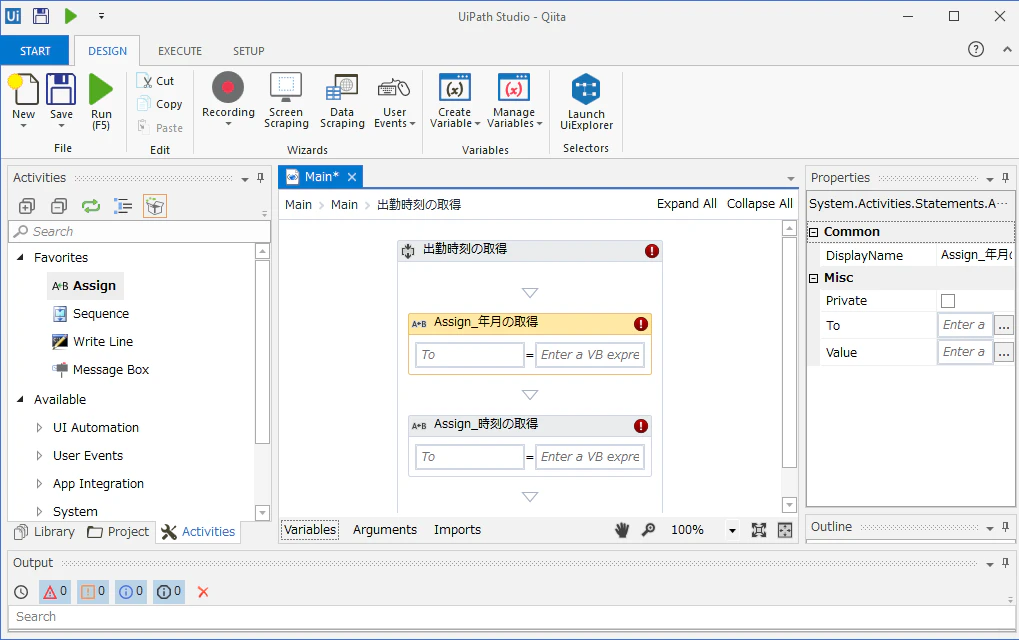Screen dimensions: 1019x640
Task: Click Create Variable icon
Action: (455, 88)
